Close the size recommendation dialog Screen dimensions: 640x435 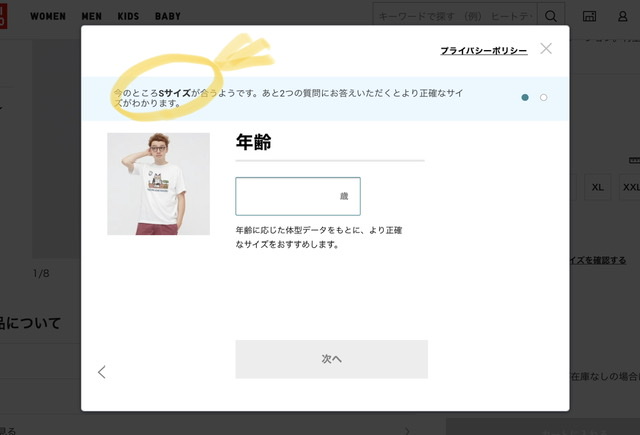[x=546, y=48]
